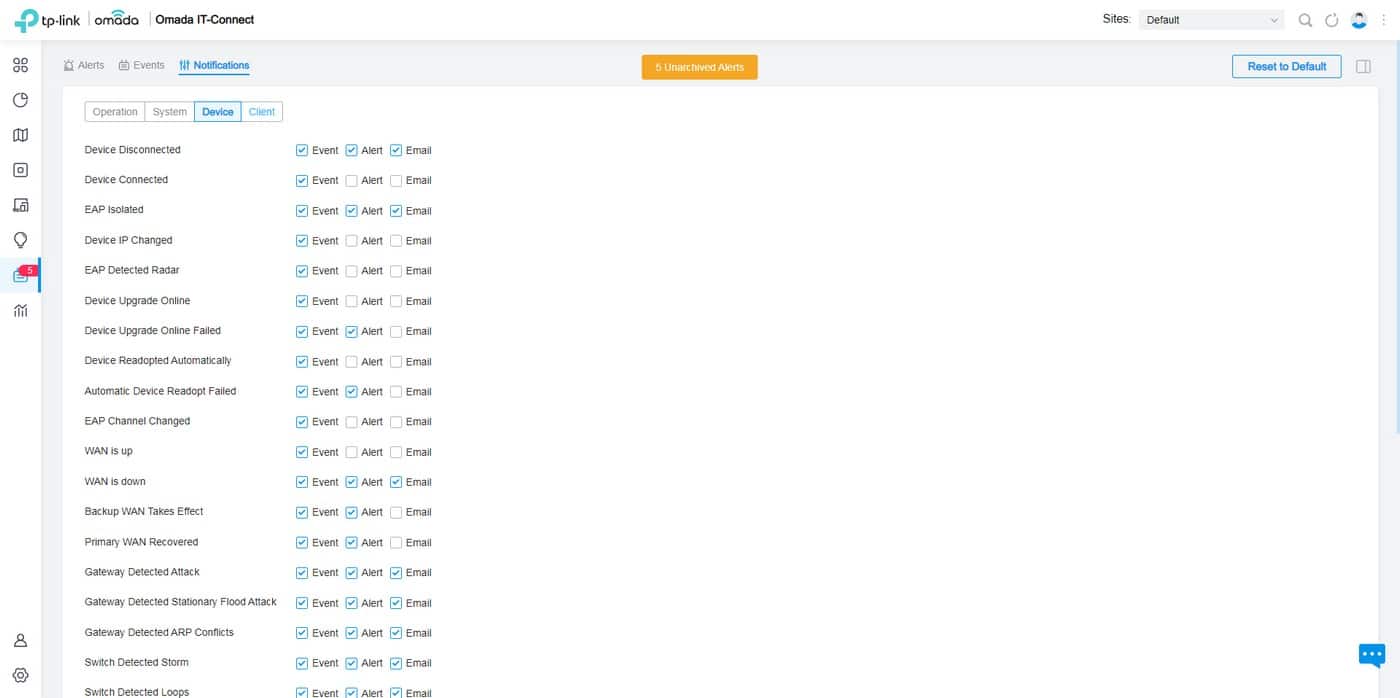Enable Alert for WAN is up

(x=351, y=452)
